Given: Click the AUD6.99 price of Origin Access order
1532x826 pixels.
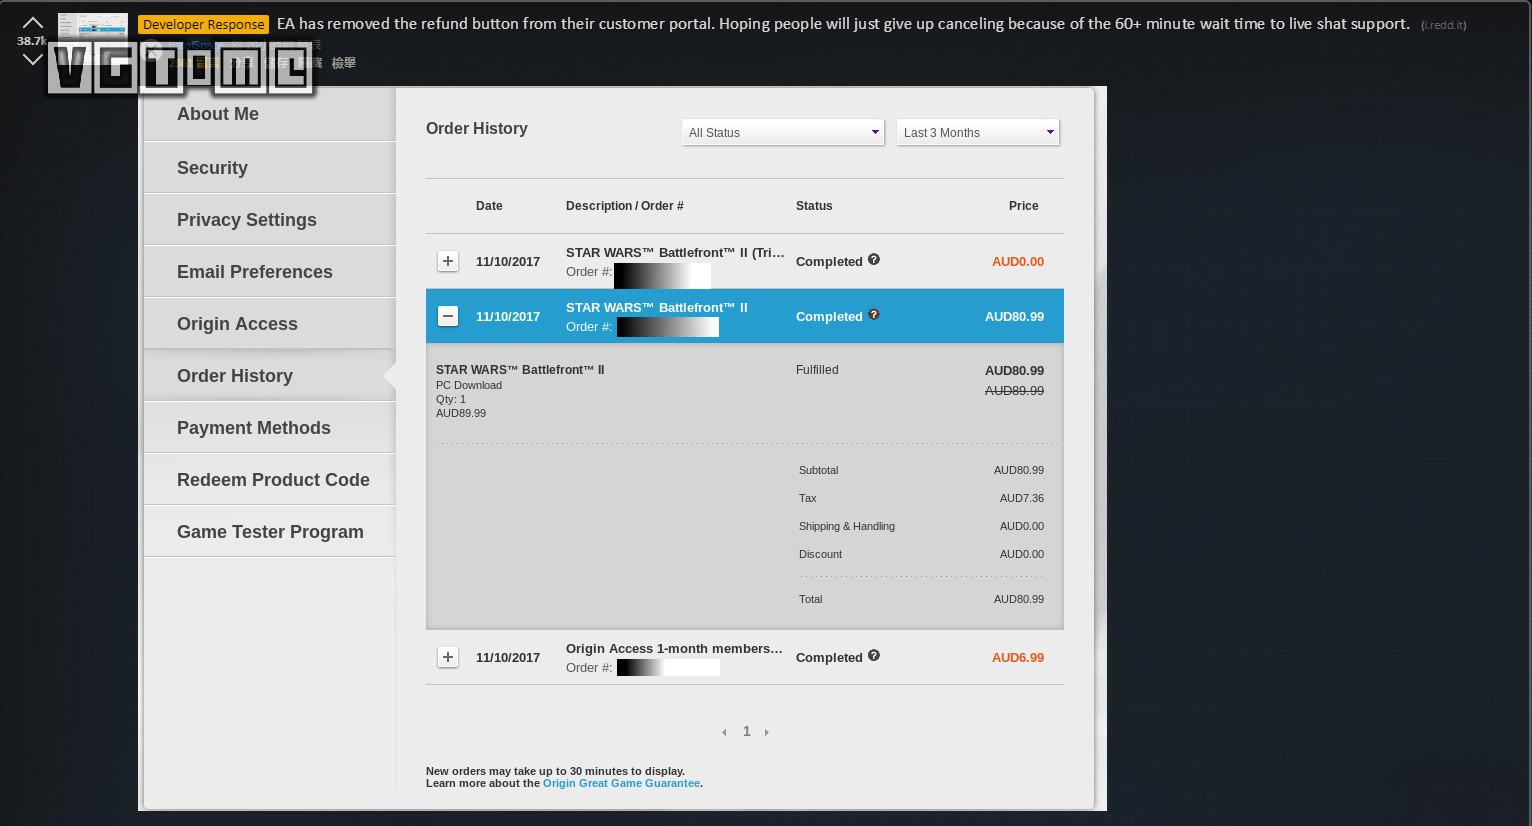Looking at the screenshot, I should pos(1018,658).
